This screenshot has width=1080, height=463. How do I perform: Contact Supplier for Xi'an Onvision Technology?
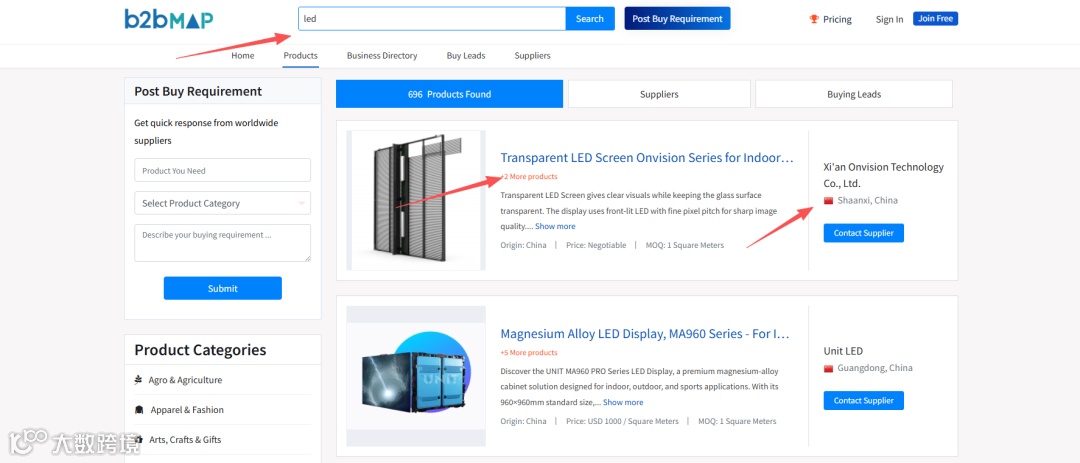click(x=864, y=233)
